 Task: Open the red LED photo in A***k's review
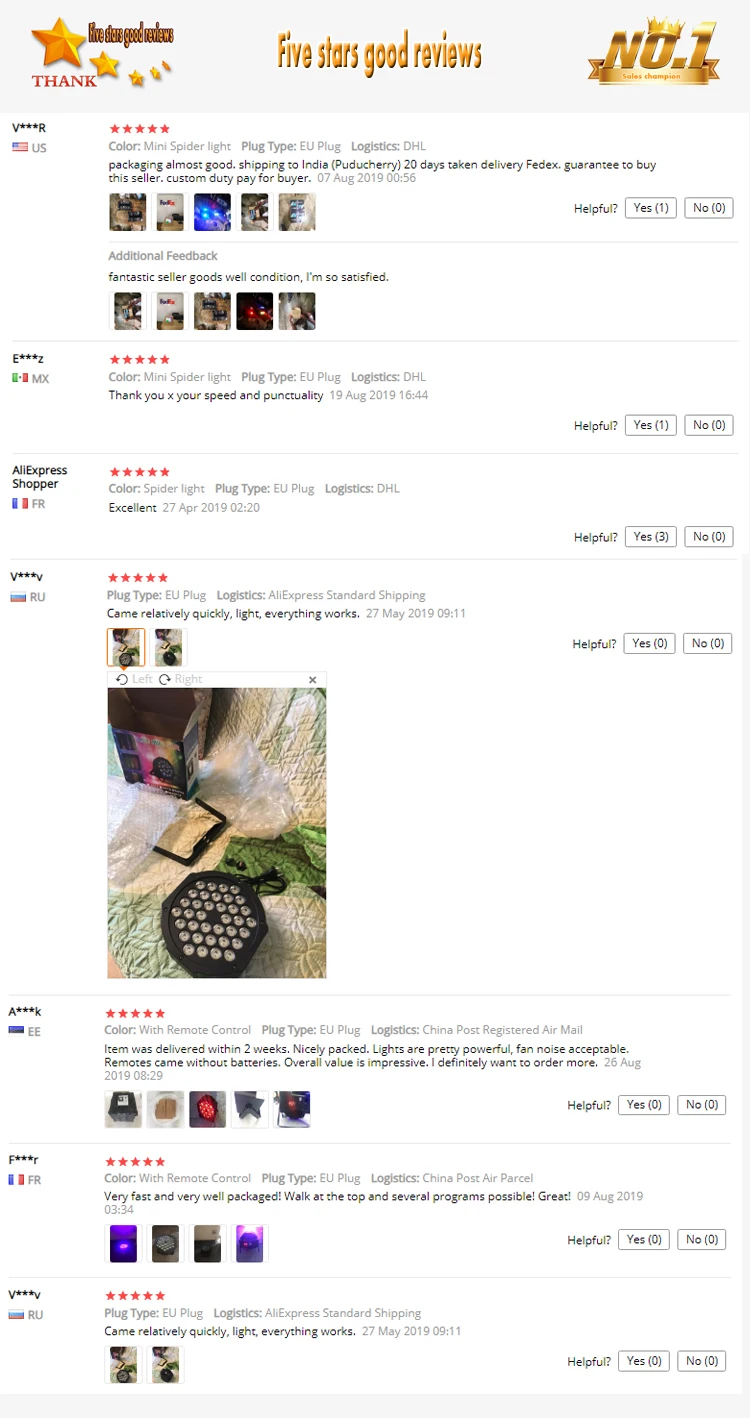pos(208,1109)
